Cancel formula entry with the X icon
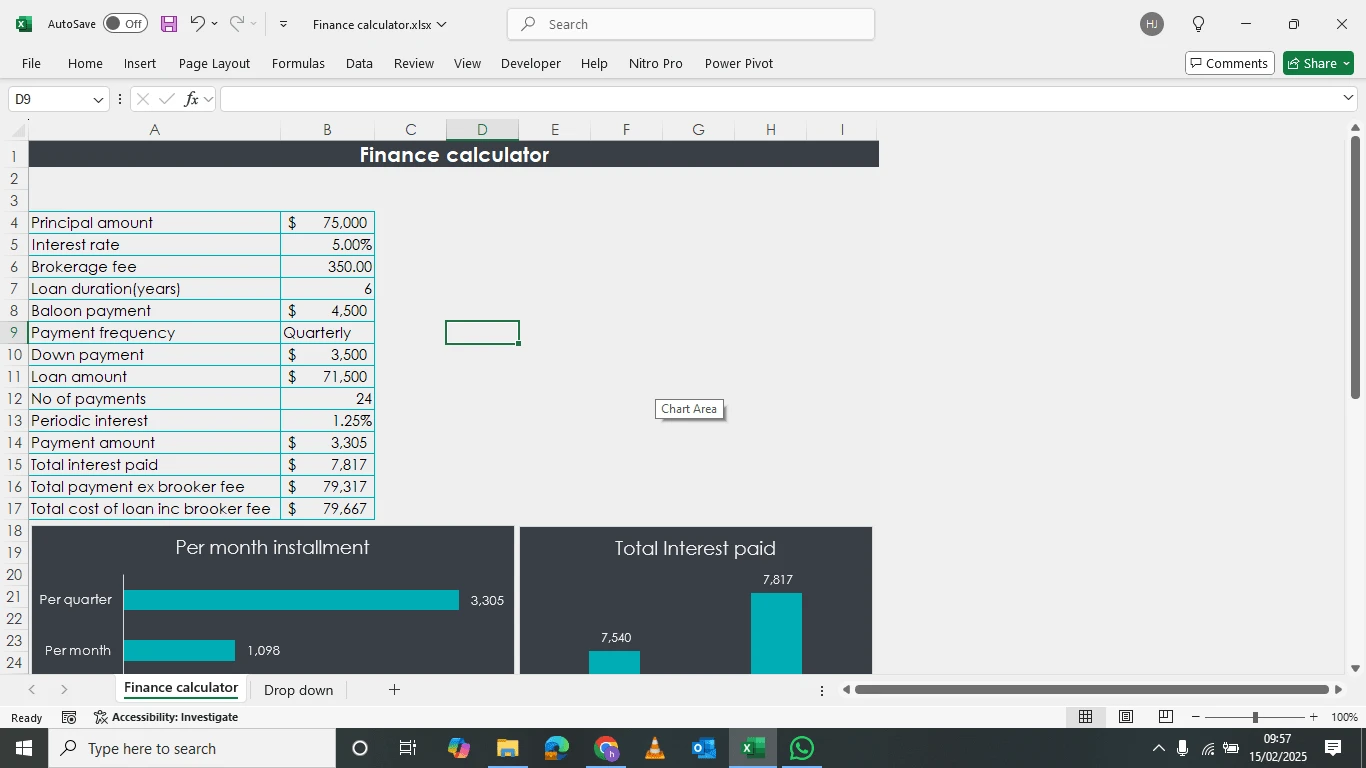This screenshot has width=1366, height=768. tap(143, 99)
